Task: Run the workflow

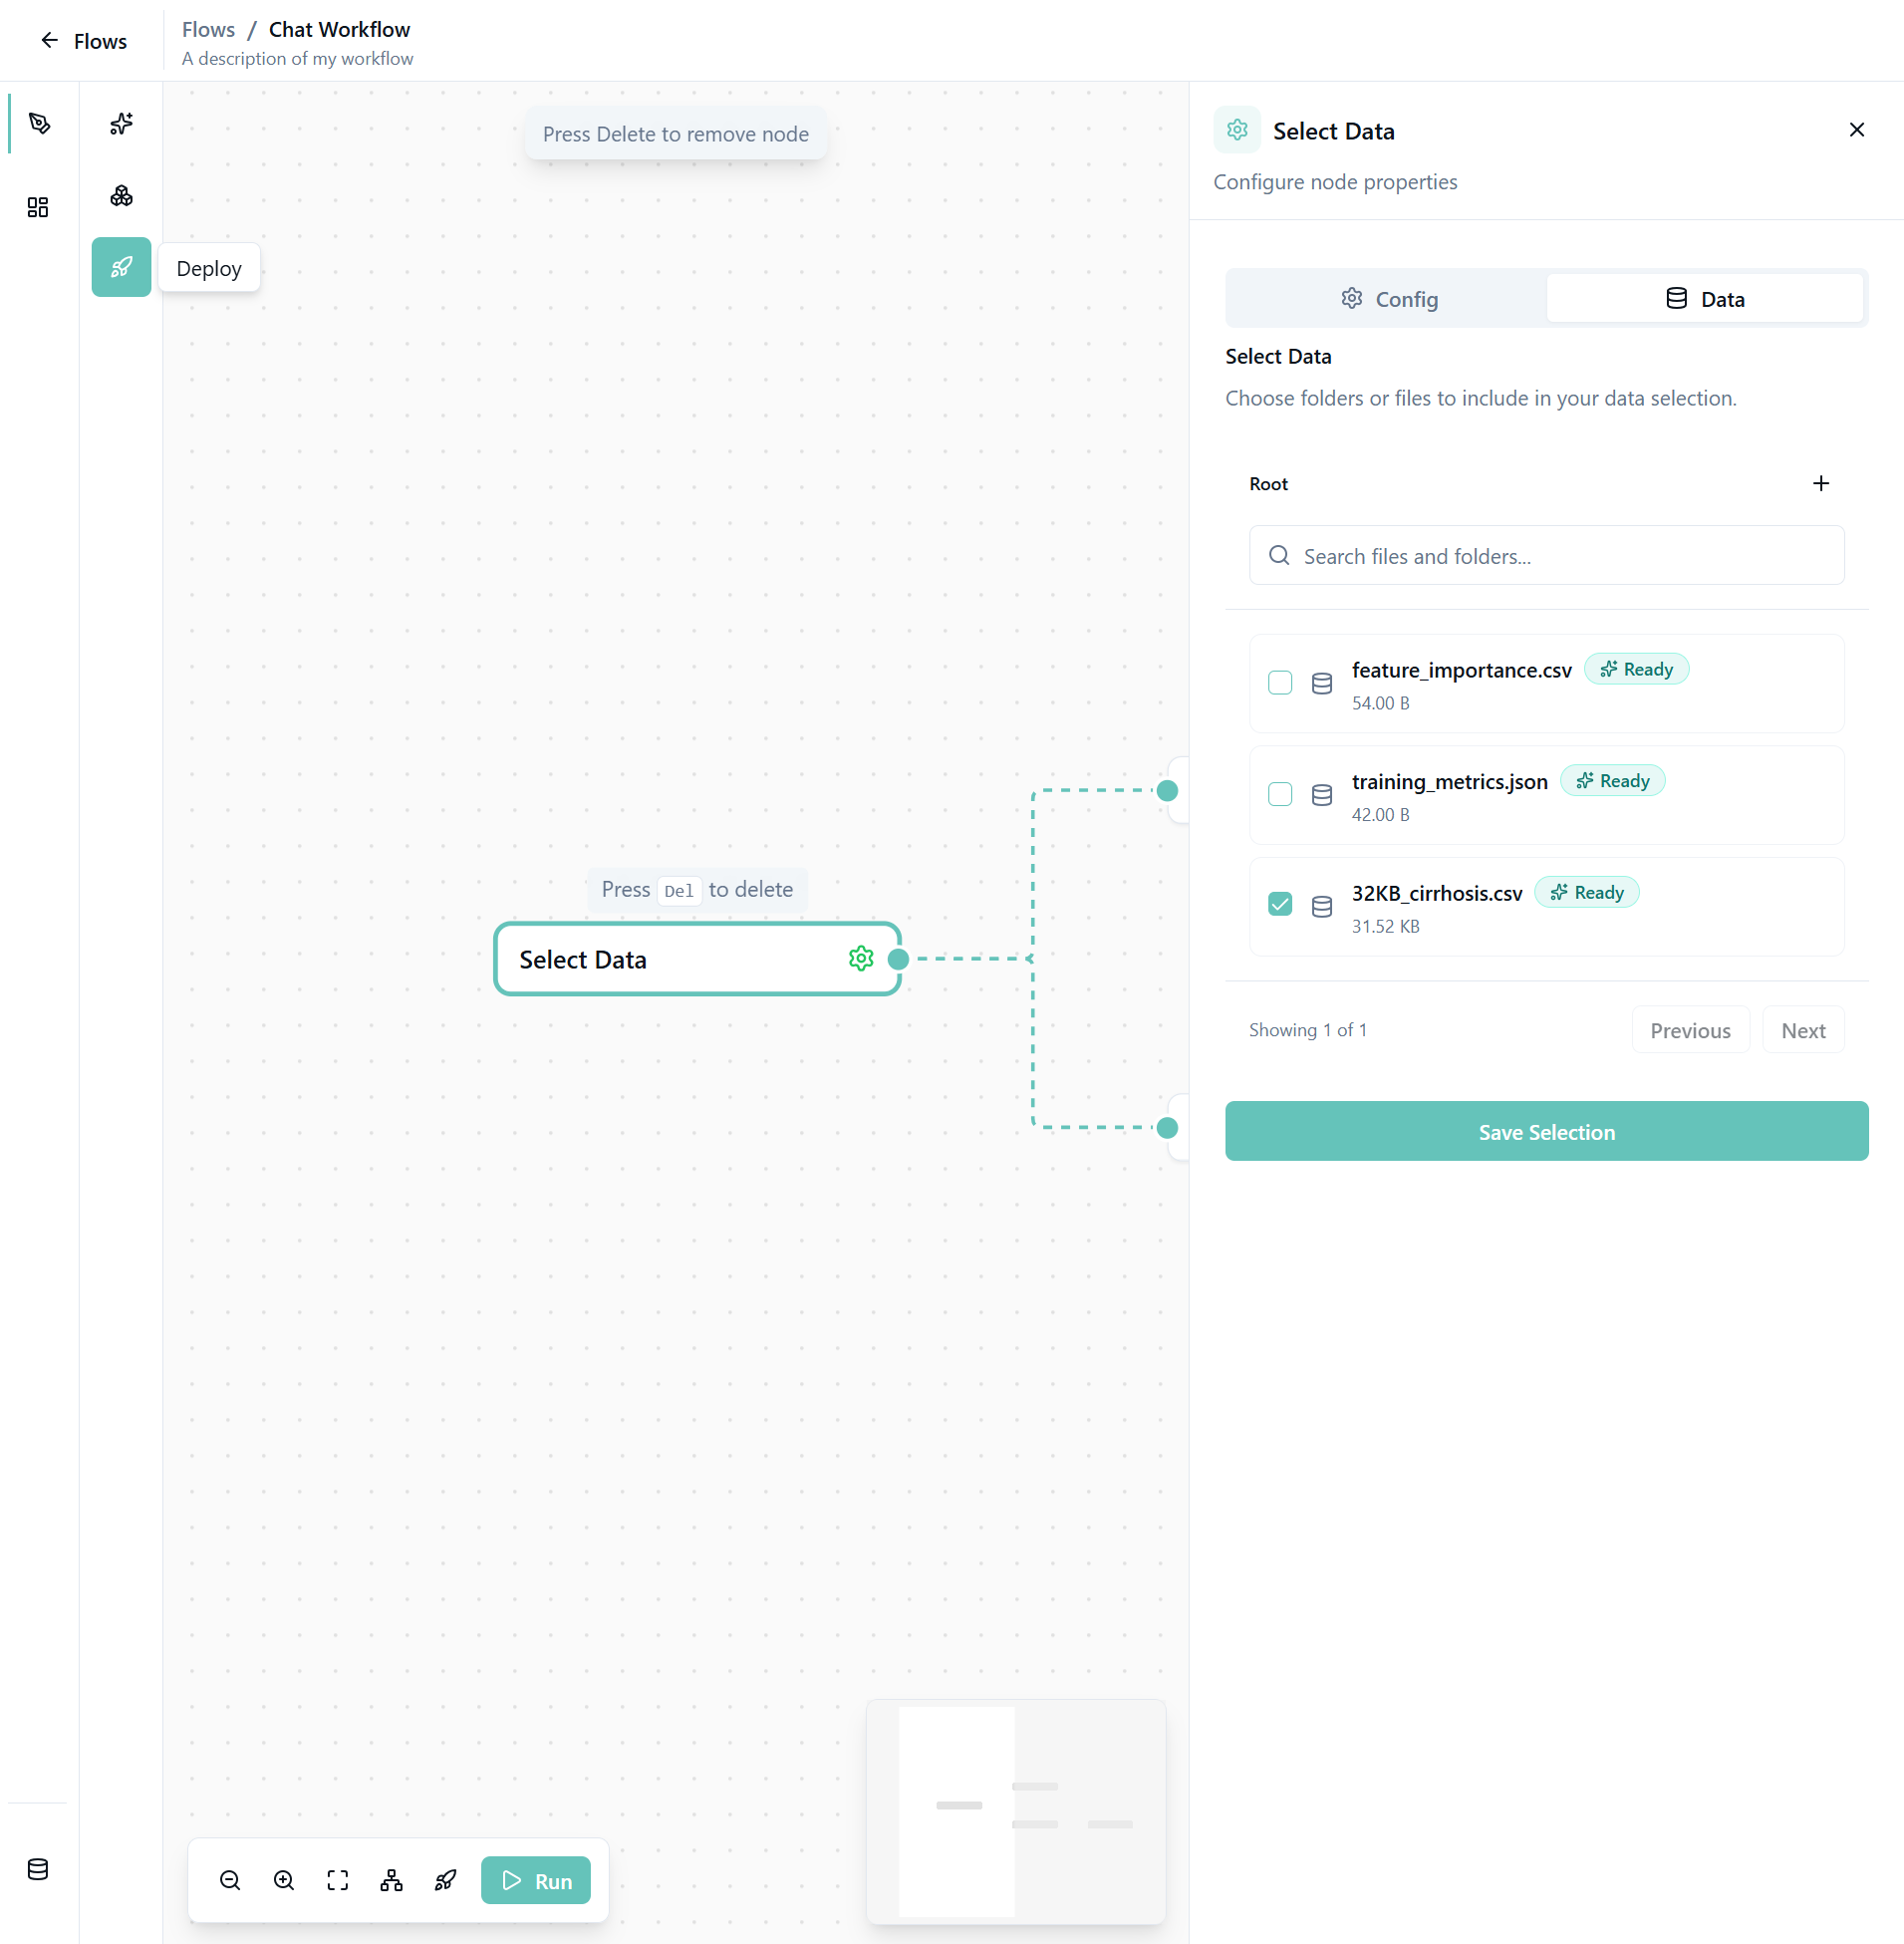Action: pos(536,1880)
